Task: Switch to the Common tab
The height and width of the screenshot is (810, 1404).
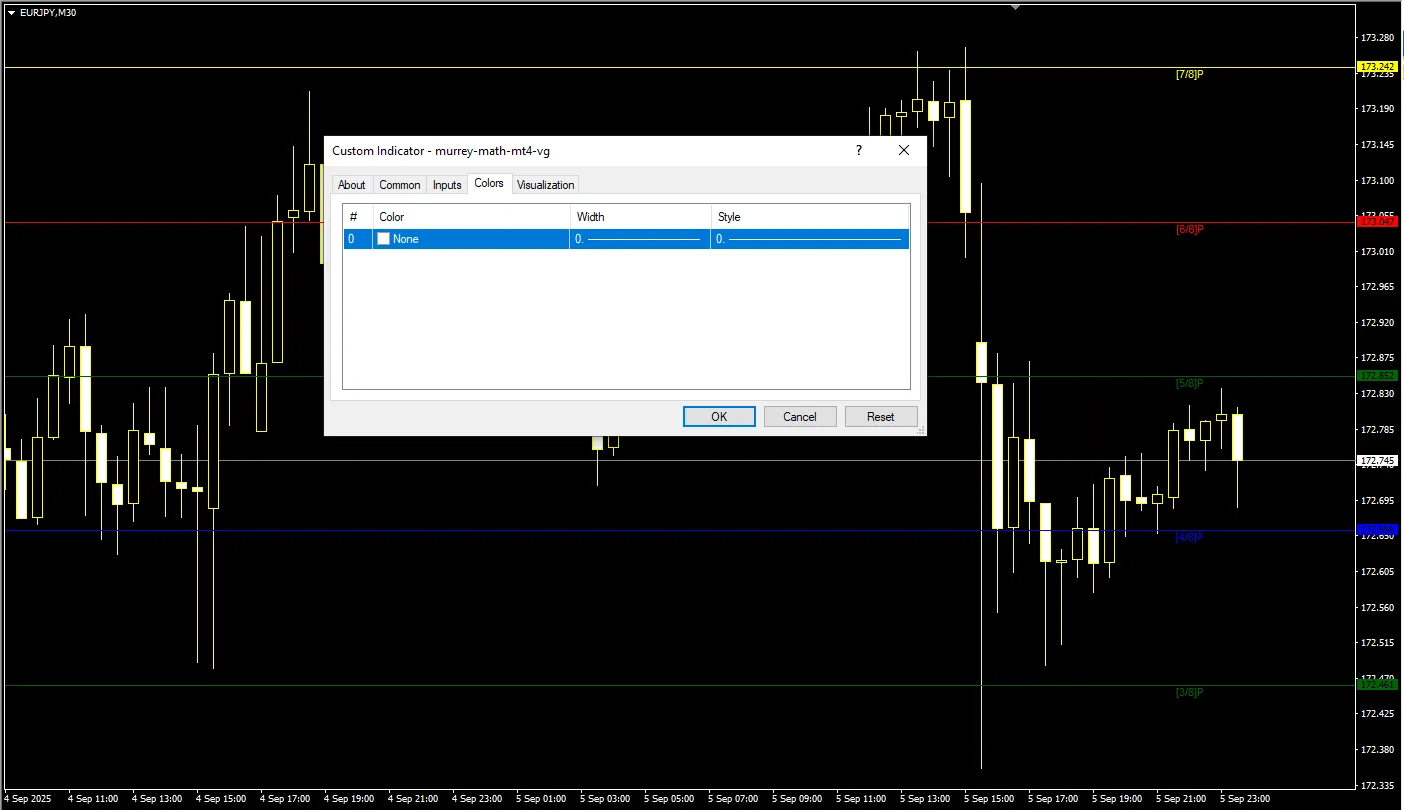Action: (x=399, y=185)
